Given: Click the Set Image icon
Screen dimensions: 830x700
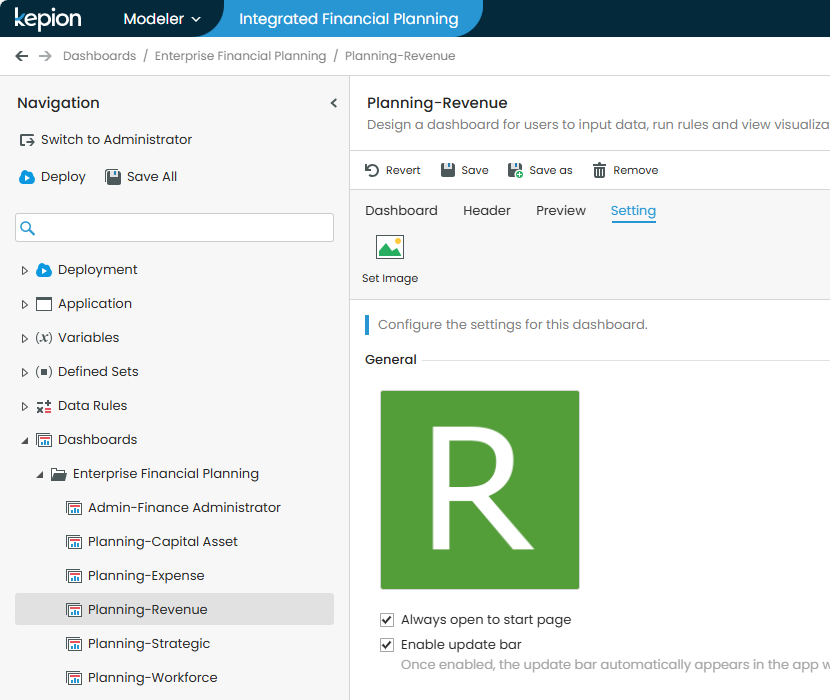Looking at the screenshot, I should 389,247.
